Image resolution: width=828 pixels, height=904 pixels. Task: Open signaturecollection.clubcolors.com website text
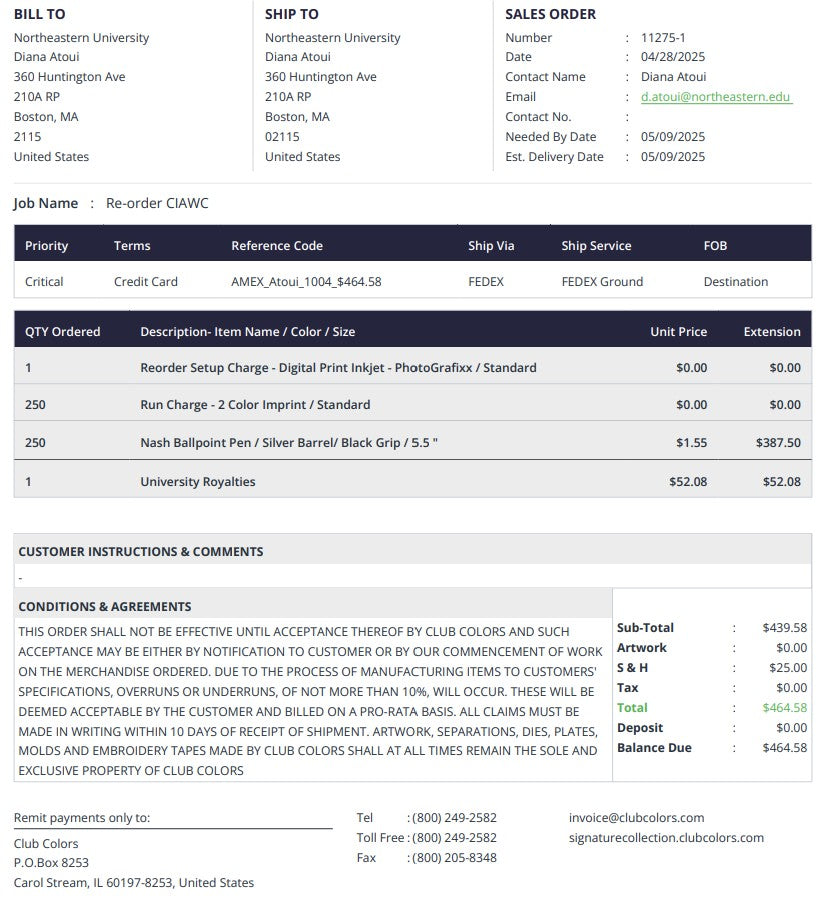point(666,838)
